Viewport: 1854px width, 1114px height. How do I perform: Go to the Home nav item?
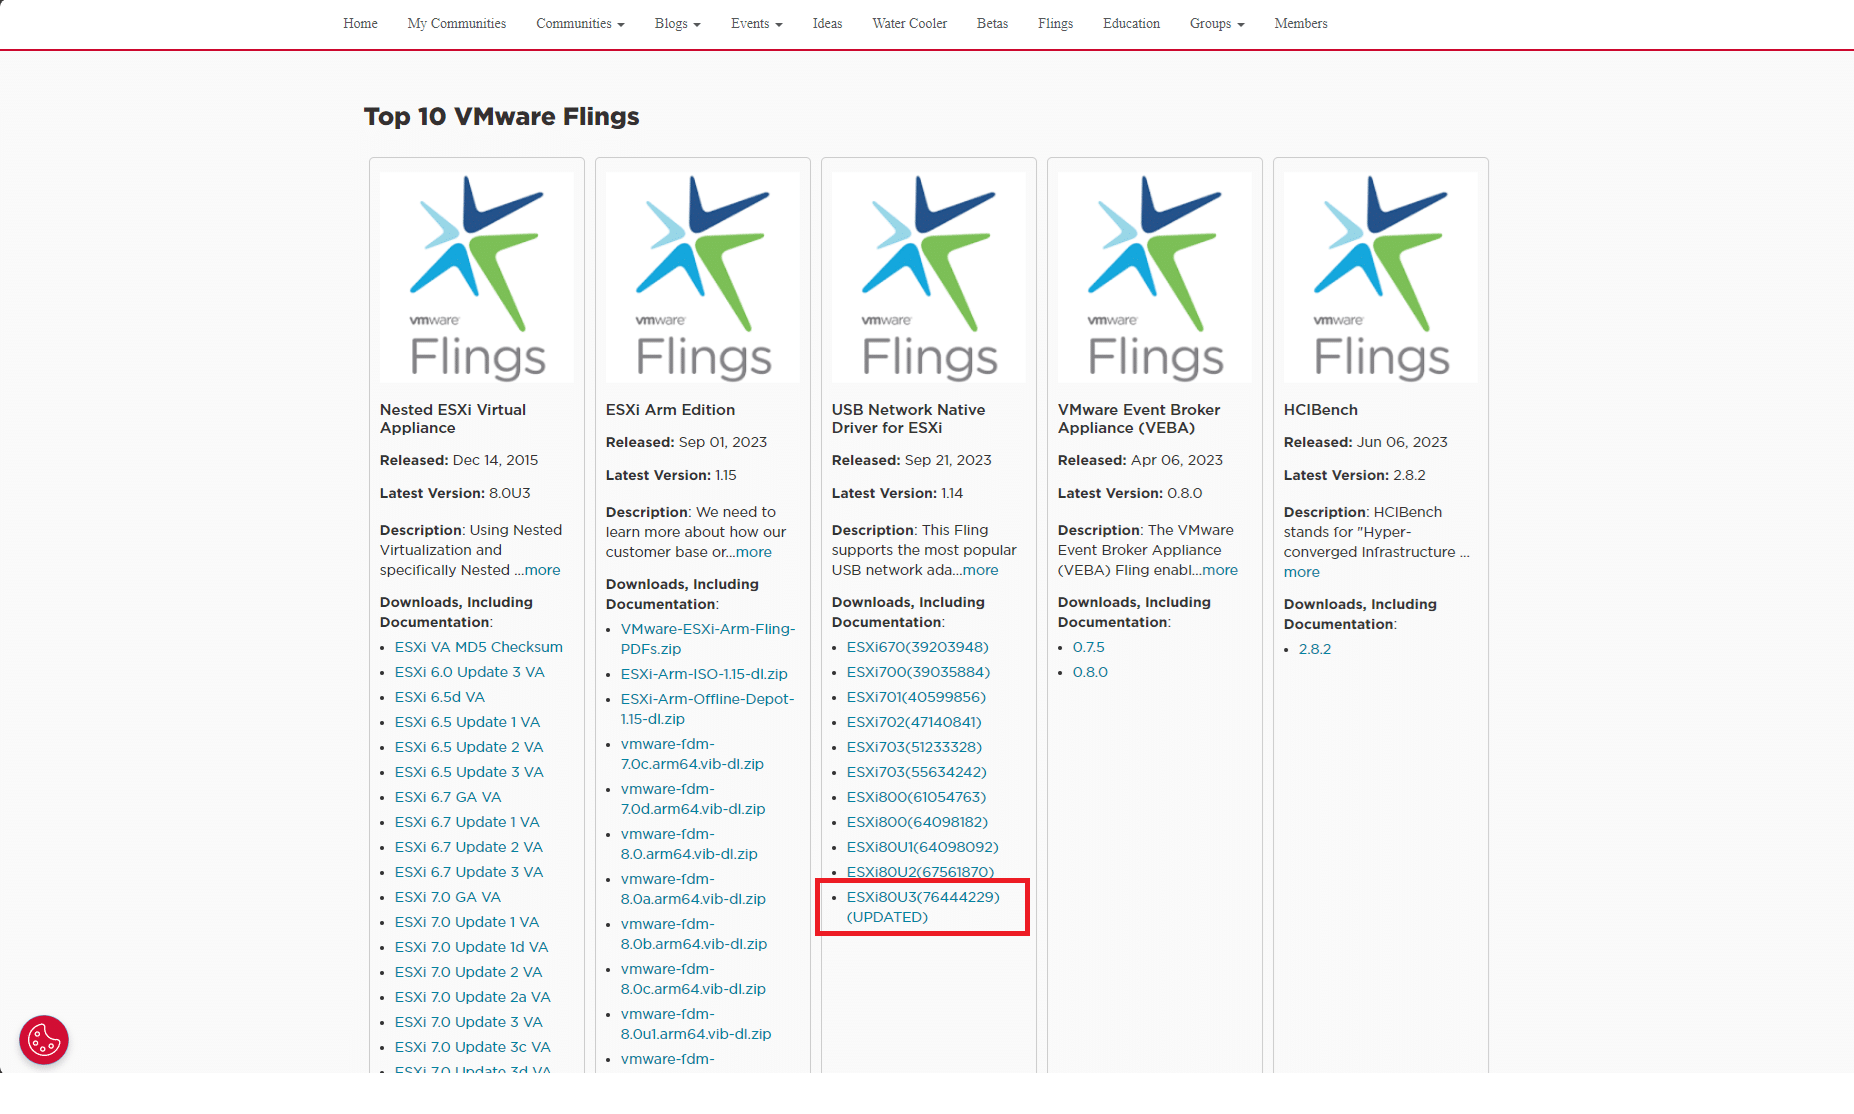point(360,23)
